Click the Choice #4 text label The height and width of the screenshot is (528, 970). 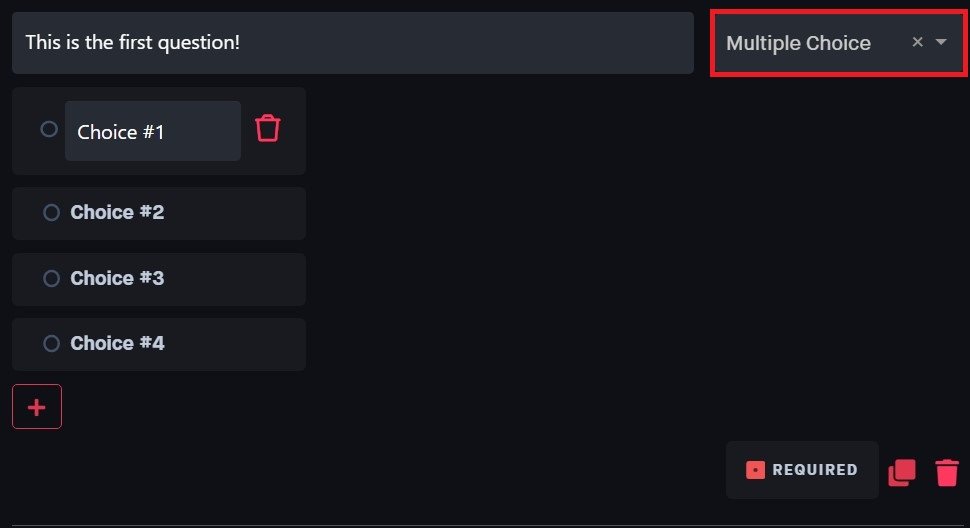point(117,343)
